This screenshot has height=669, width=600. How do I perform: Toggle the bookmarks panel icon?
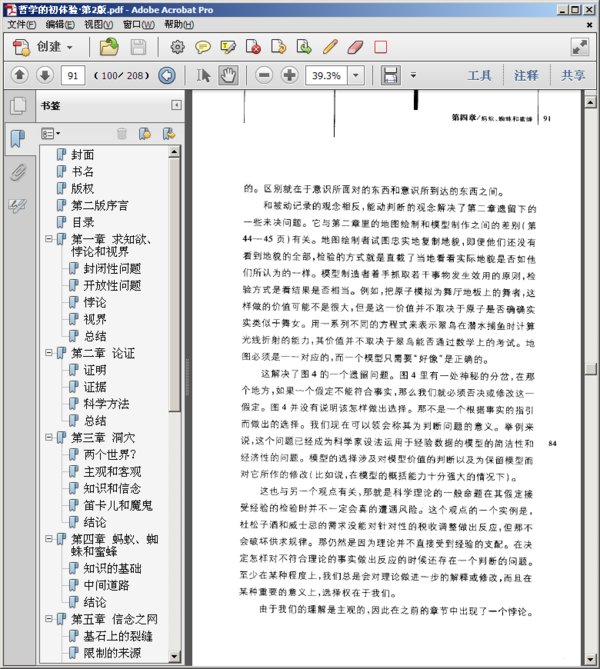tap(18, 139)
